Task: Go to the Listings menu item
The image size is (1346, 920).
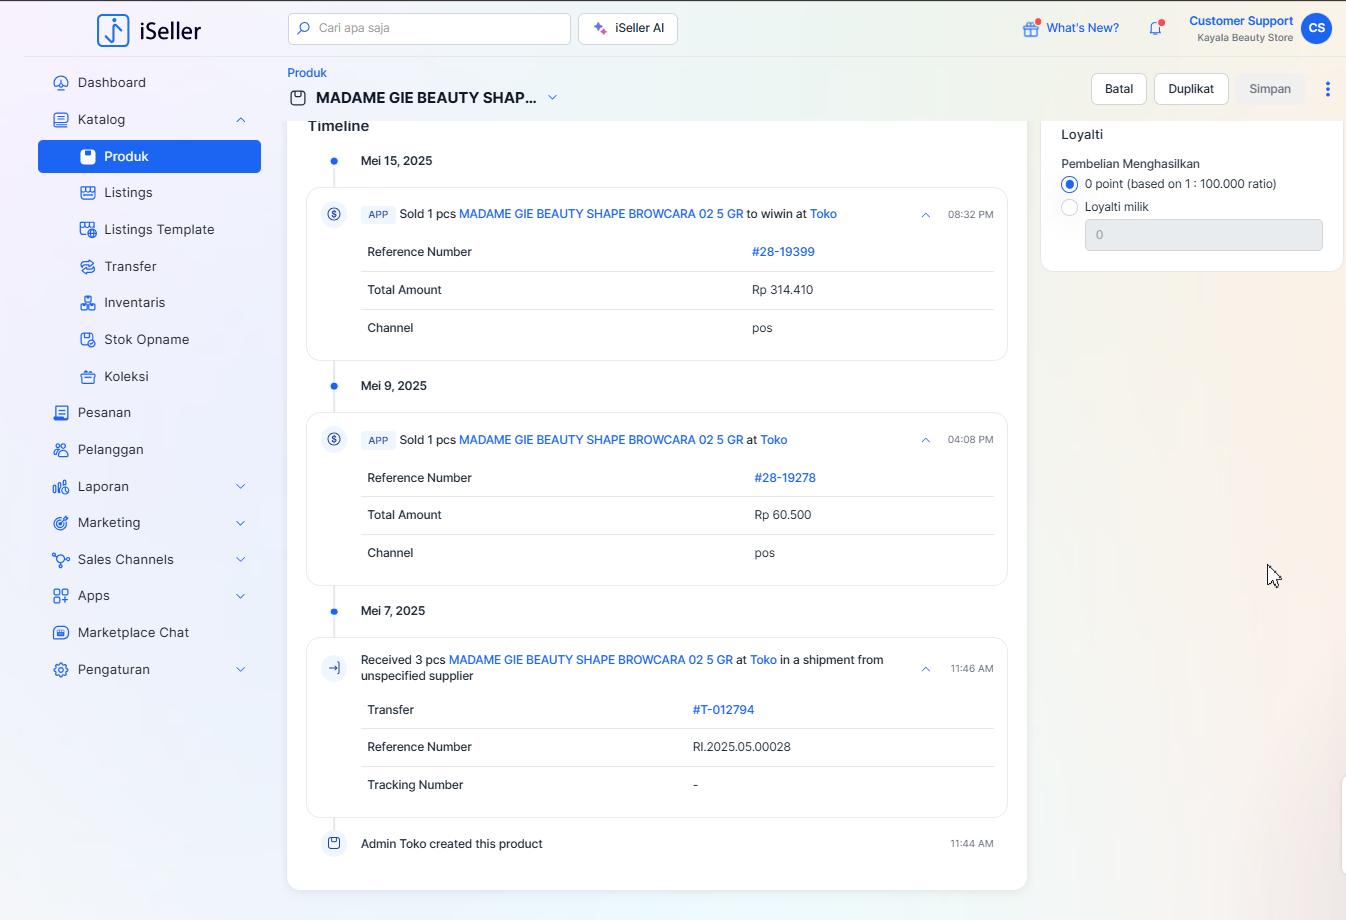Action: tap(128, 193)
